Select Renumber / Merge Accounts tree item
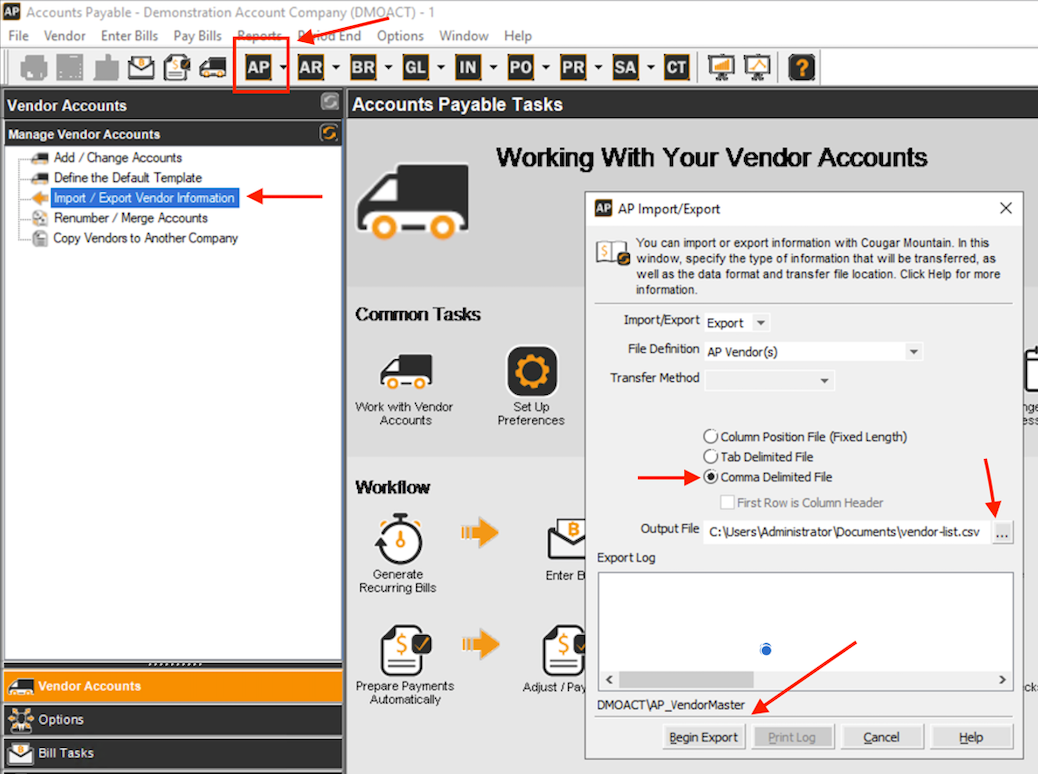 coord(130,218)
